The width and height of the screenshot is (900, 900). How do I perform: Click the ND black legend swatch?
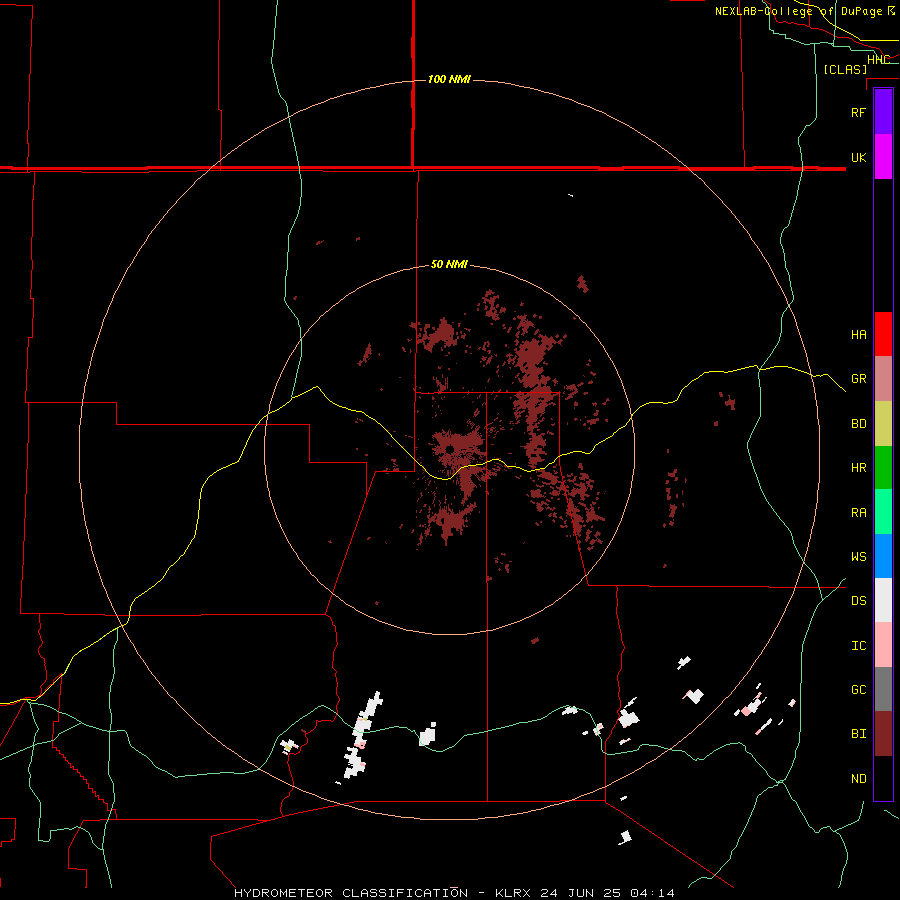883,778
